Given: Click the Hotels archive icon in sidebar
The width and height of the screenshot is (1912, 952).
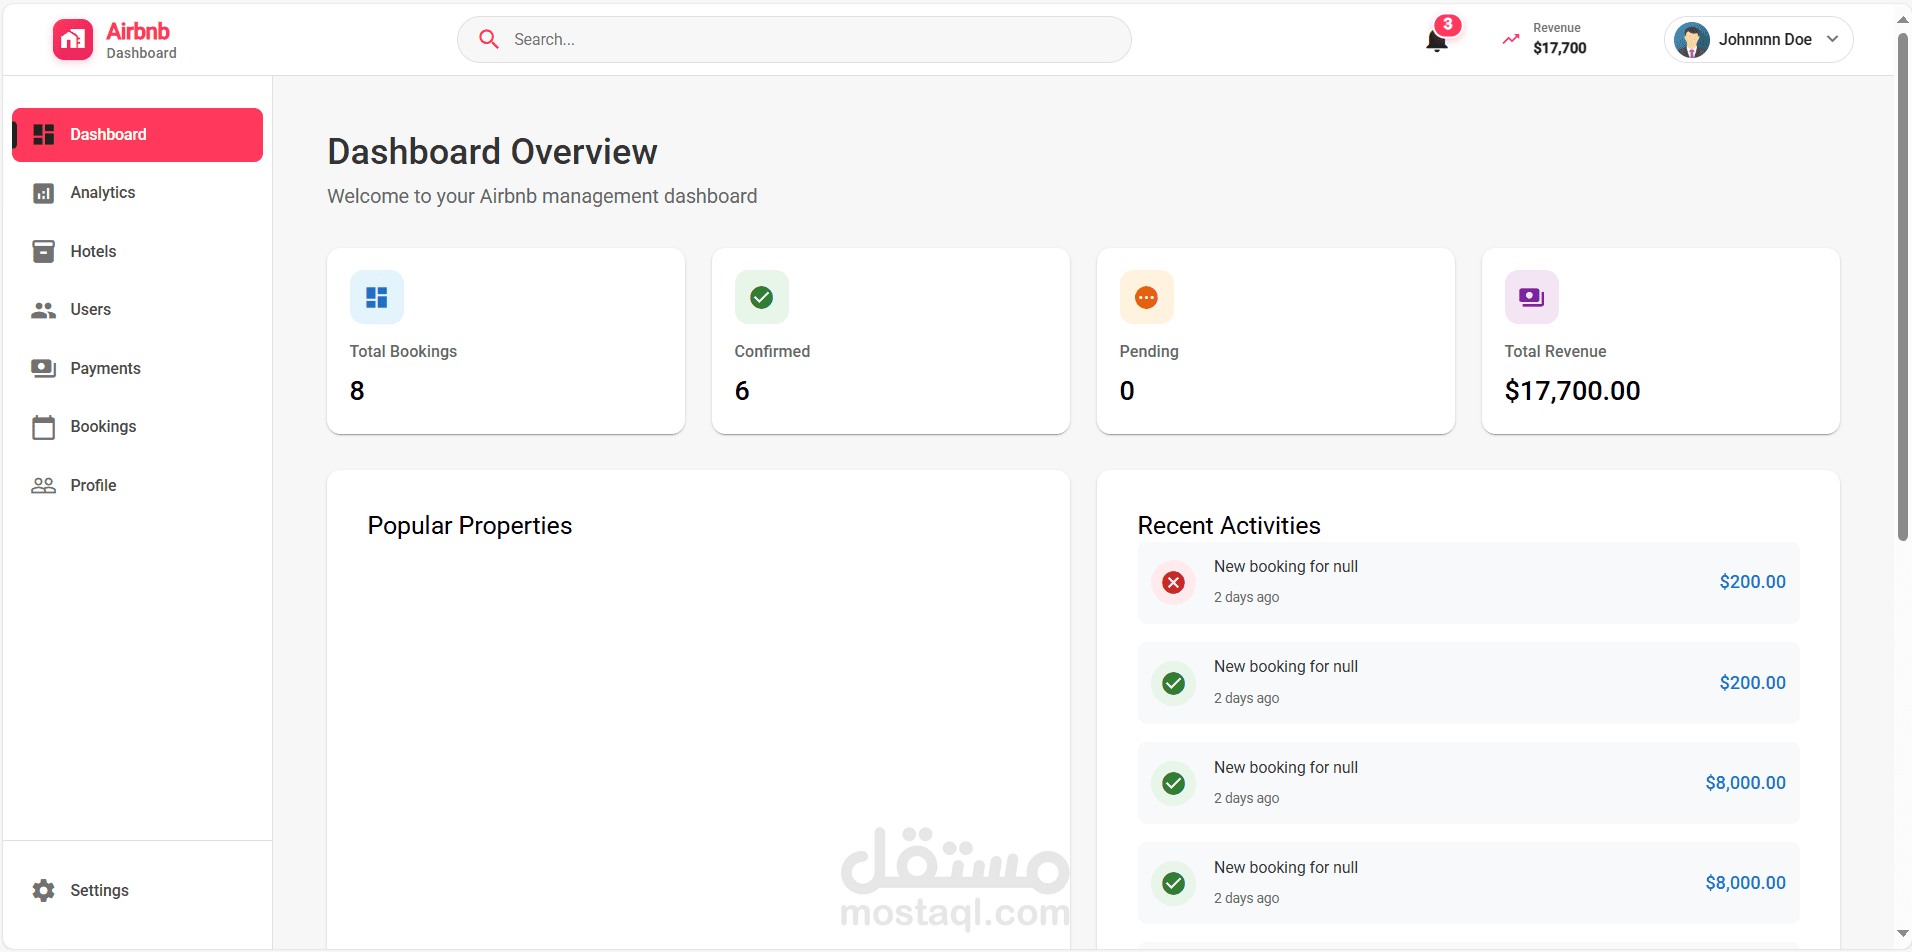Looking at the screenshot, I should (x=44, y=251).
